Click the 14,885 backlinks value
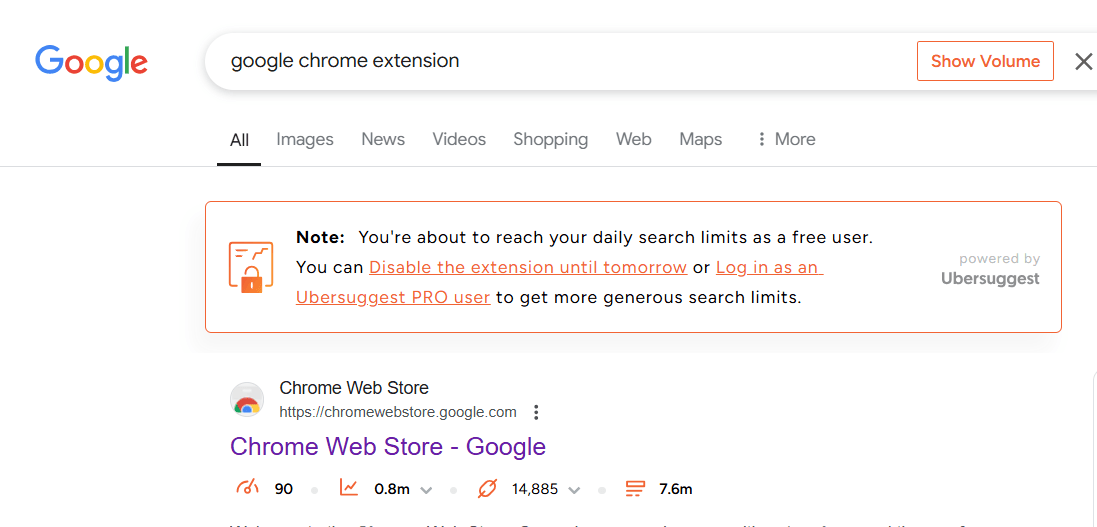The image size is (1097, 527). point(535,489)
